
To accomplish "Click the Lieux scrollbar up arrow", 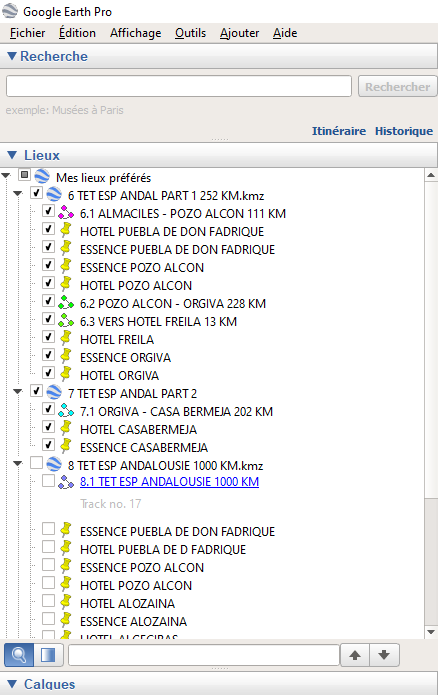I will click(x=431, y=175).
